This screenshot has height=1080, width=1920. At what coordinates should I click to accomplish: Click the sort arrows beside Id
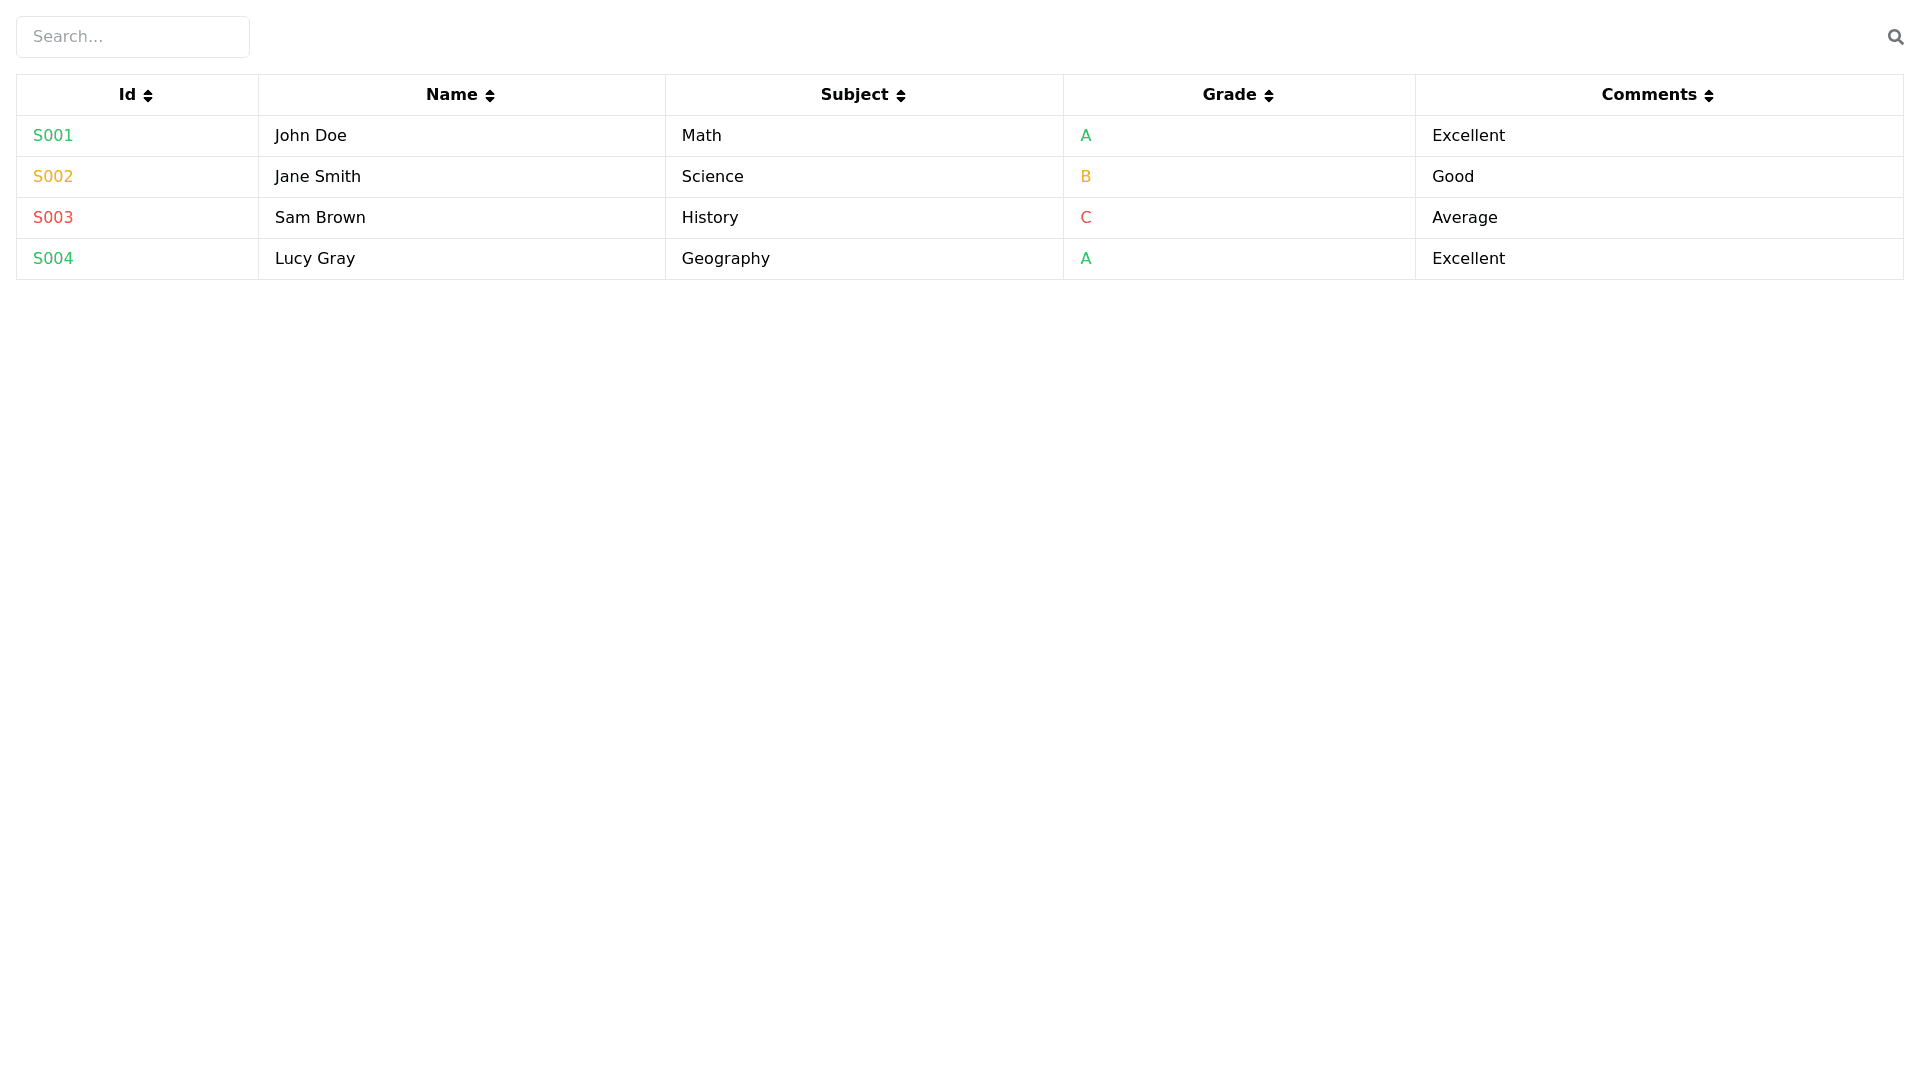(x=148, y=96)
